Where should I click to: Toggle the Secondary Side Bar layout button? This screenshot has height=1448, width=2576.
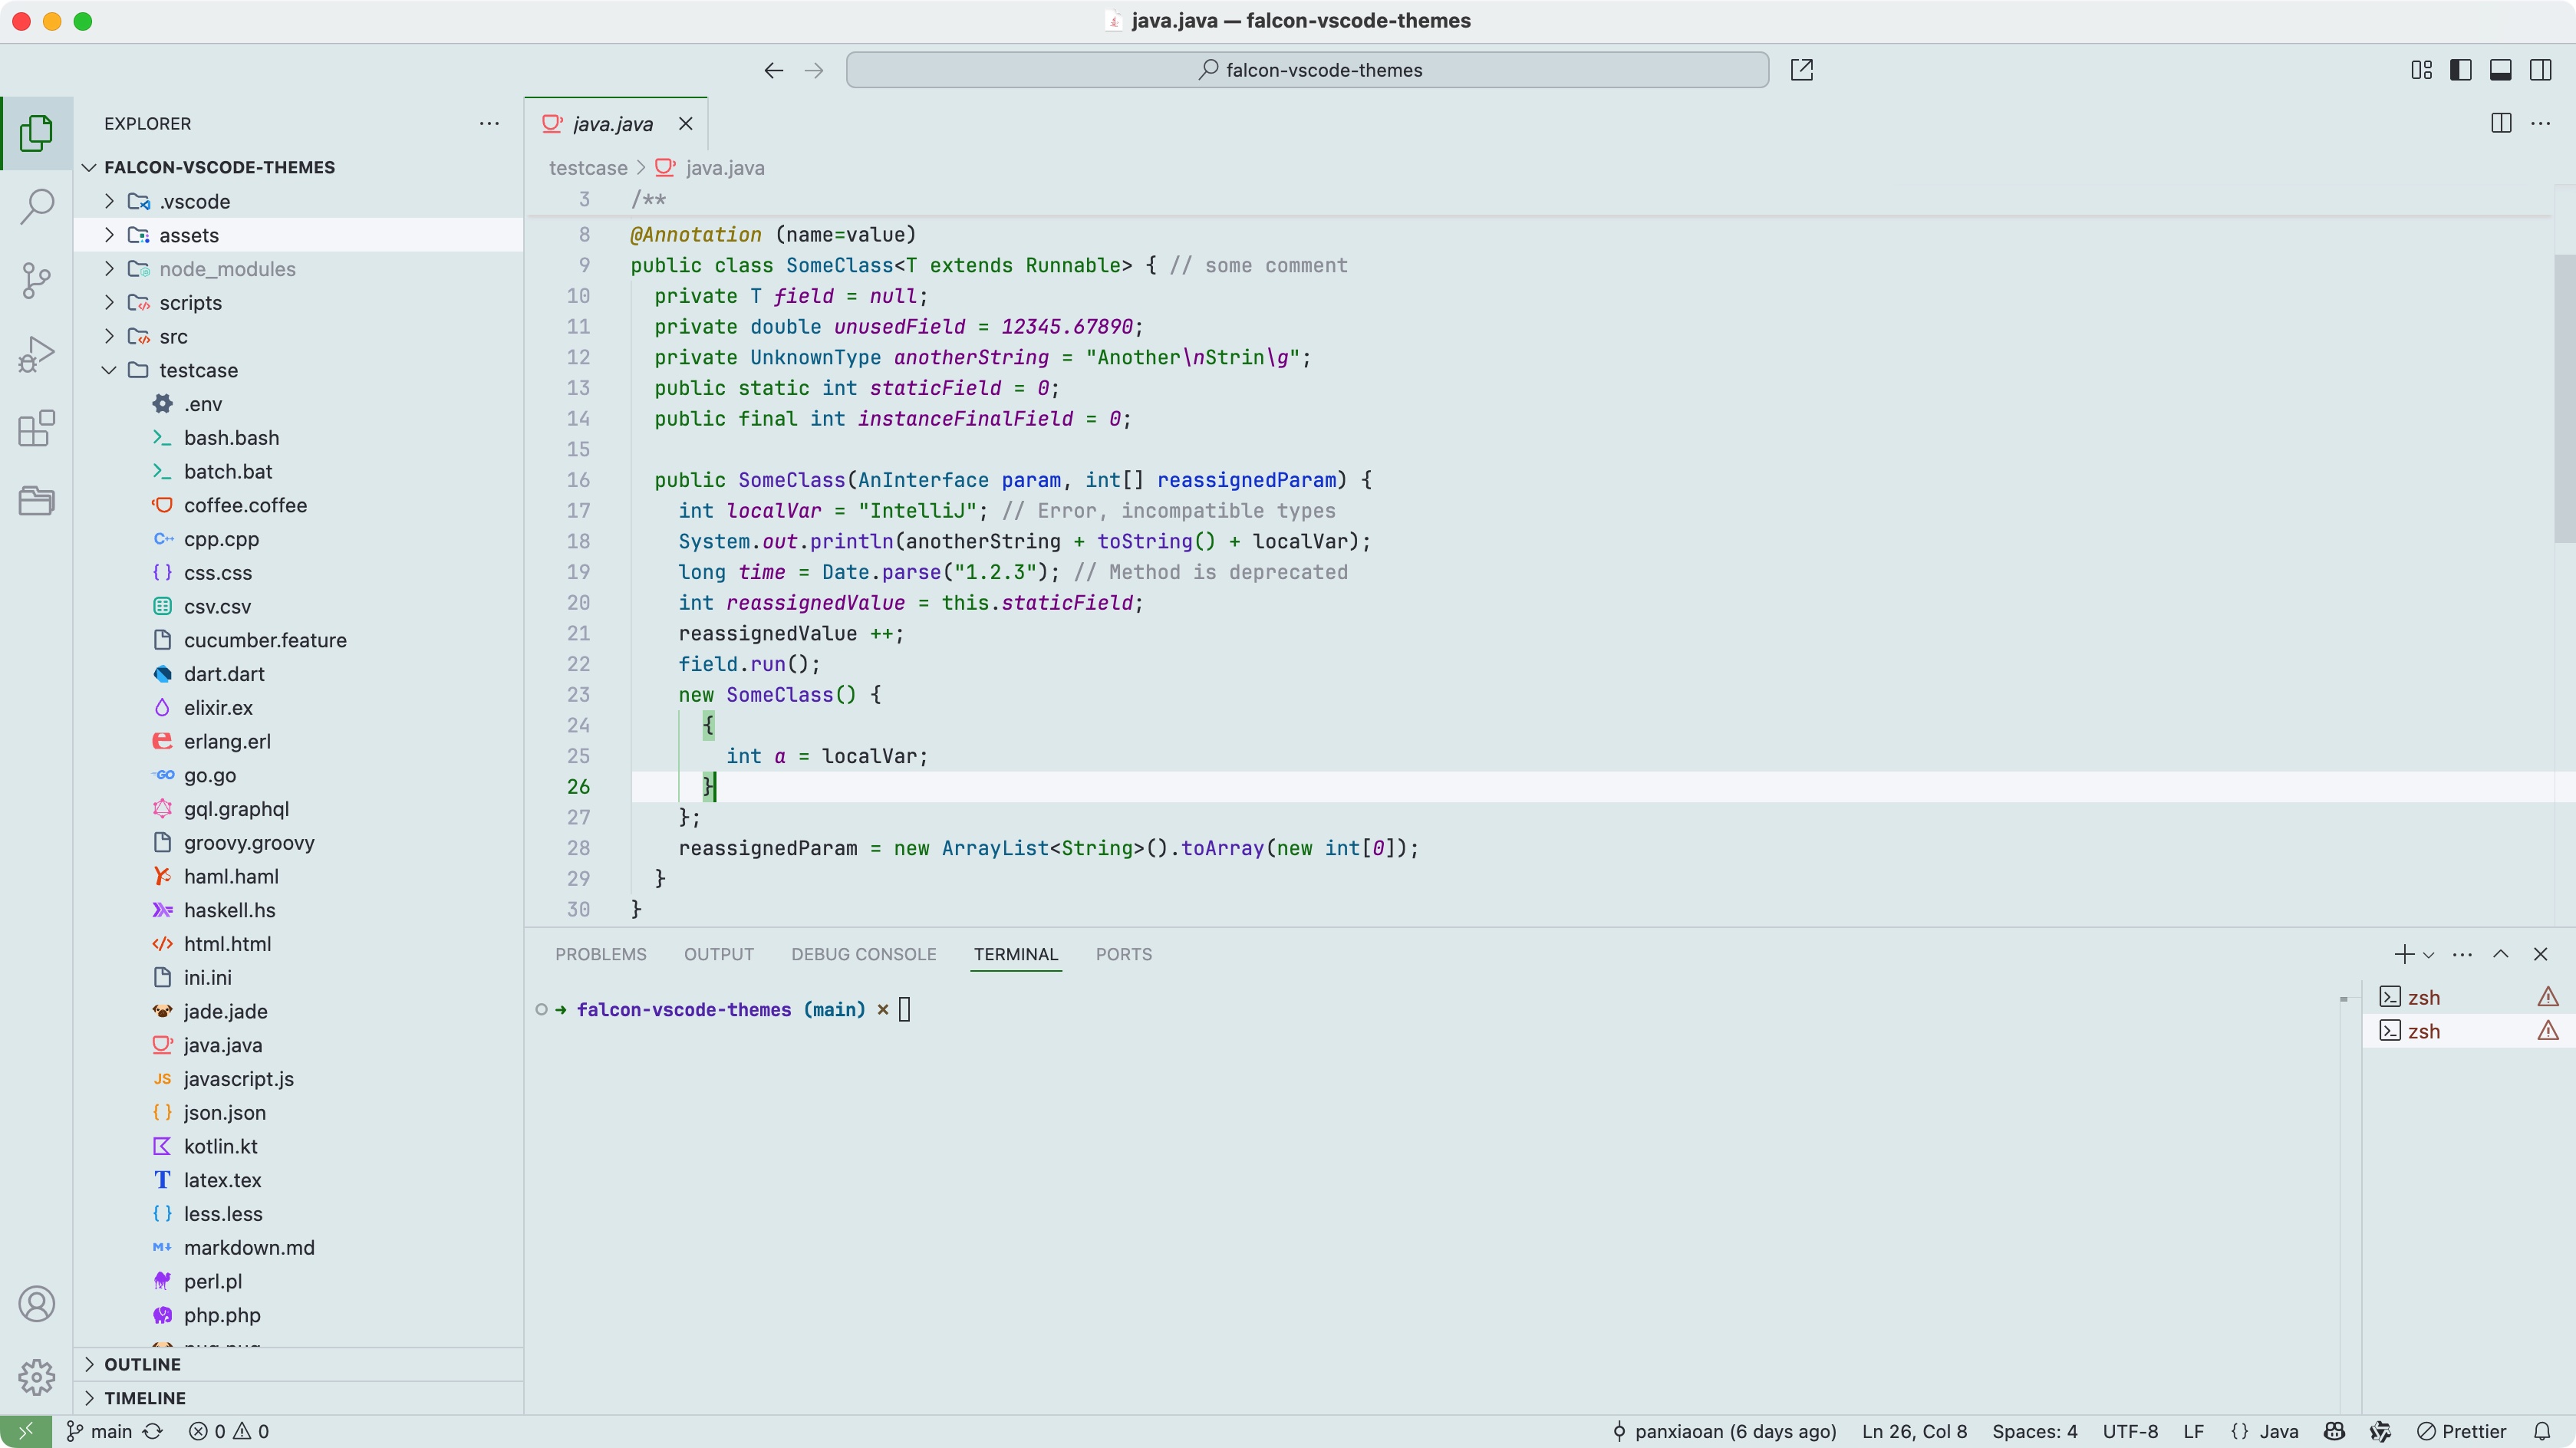[x=2540, y=70]
